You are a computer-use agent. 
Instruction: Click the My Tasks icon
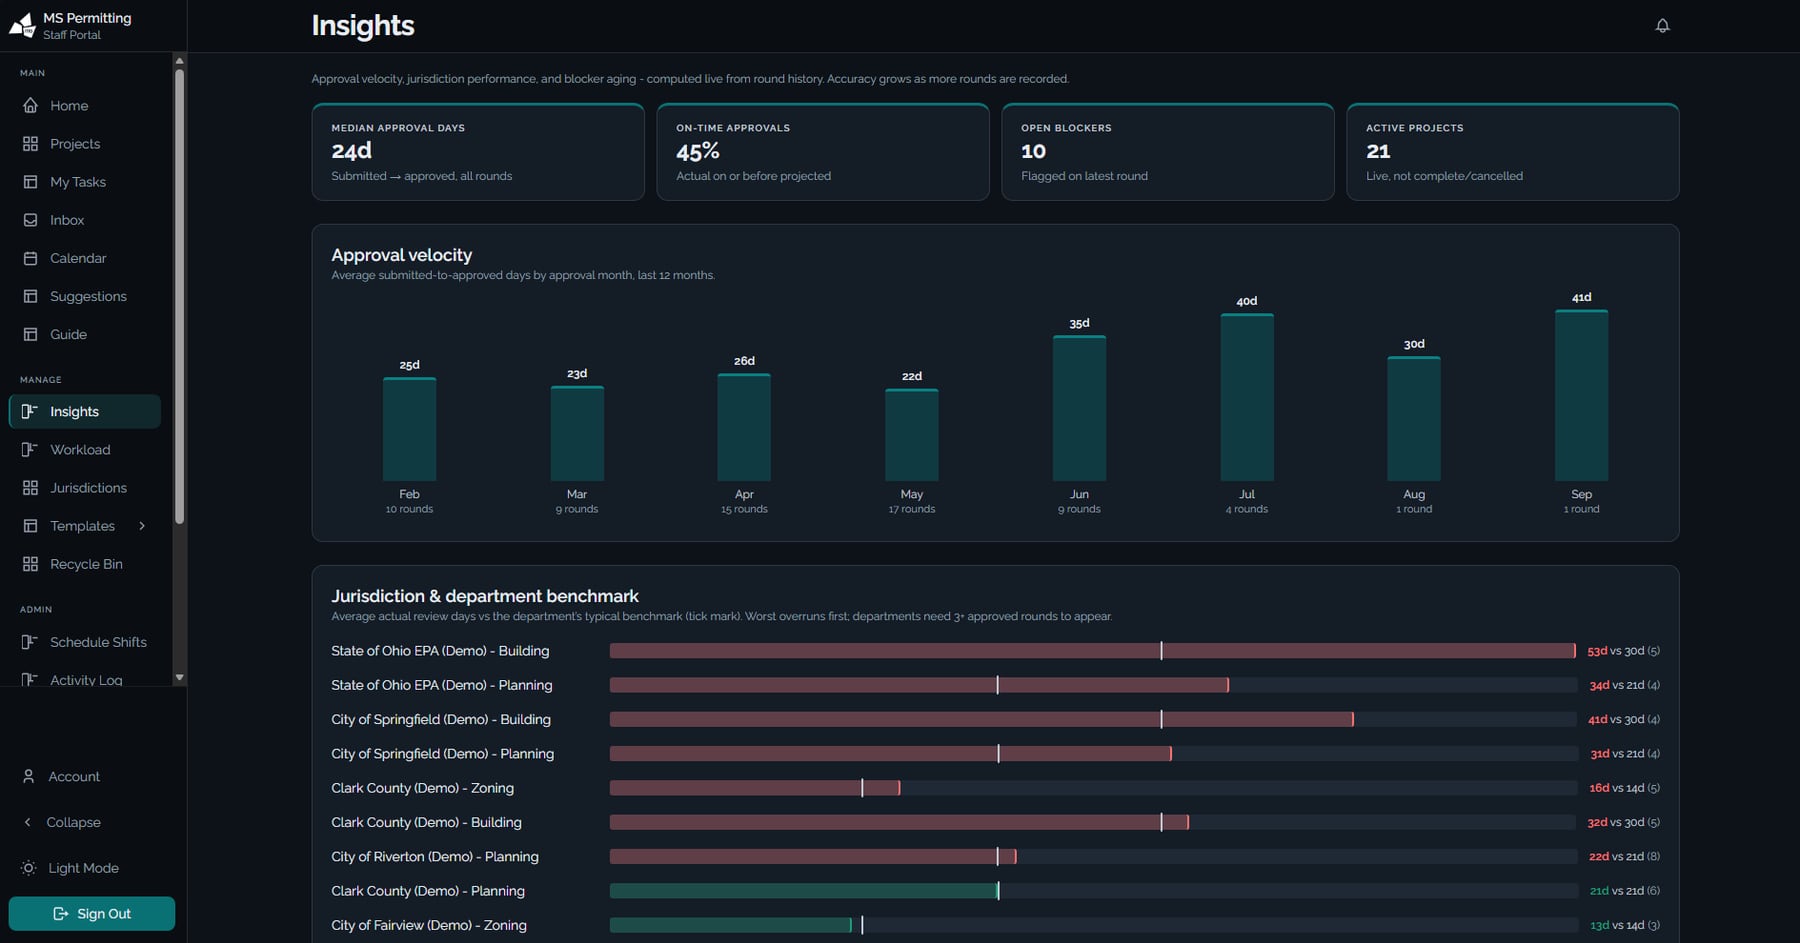[x=30, y=182]
